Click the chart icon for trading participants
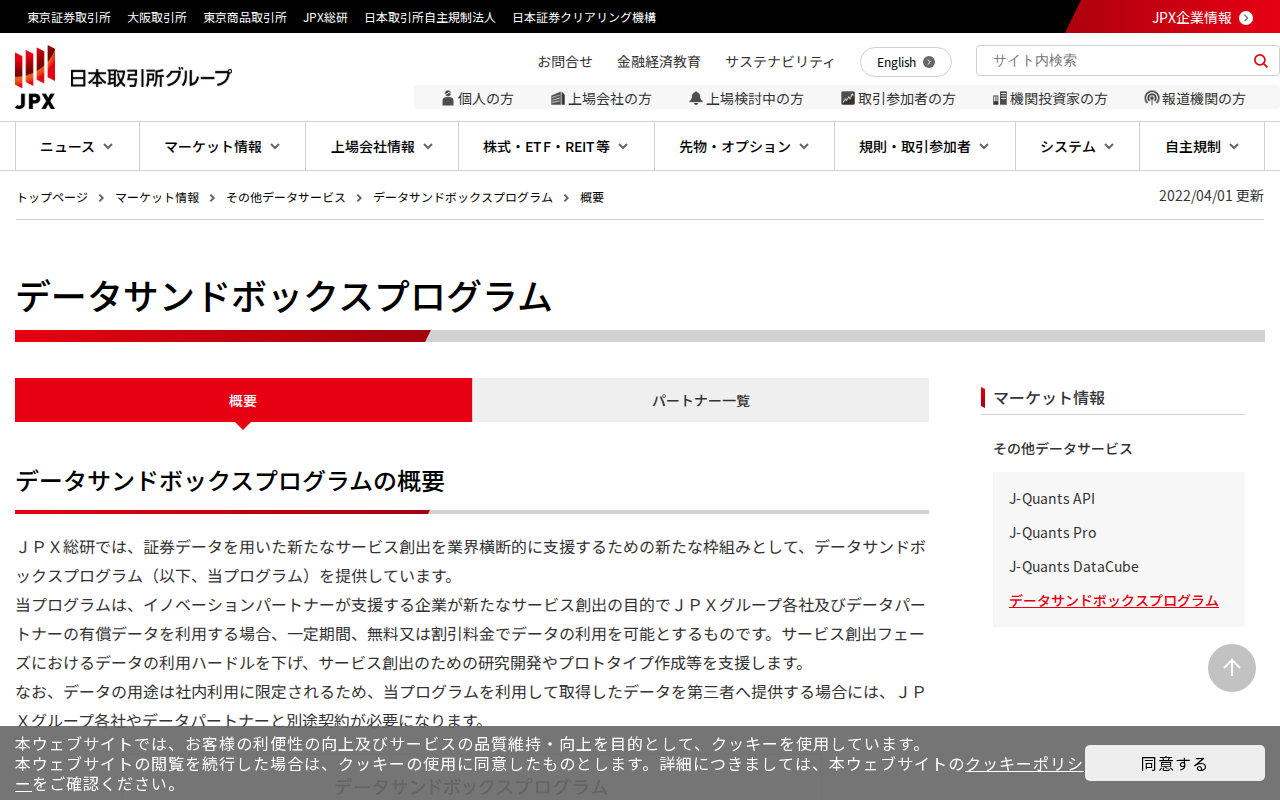 (x=848, y=98)
